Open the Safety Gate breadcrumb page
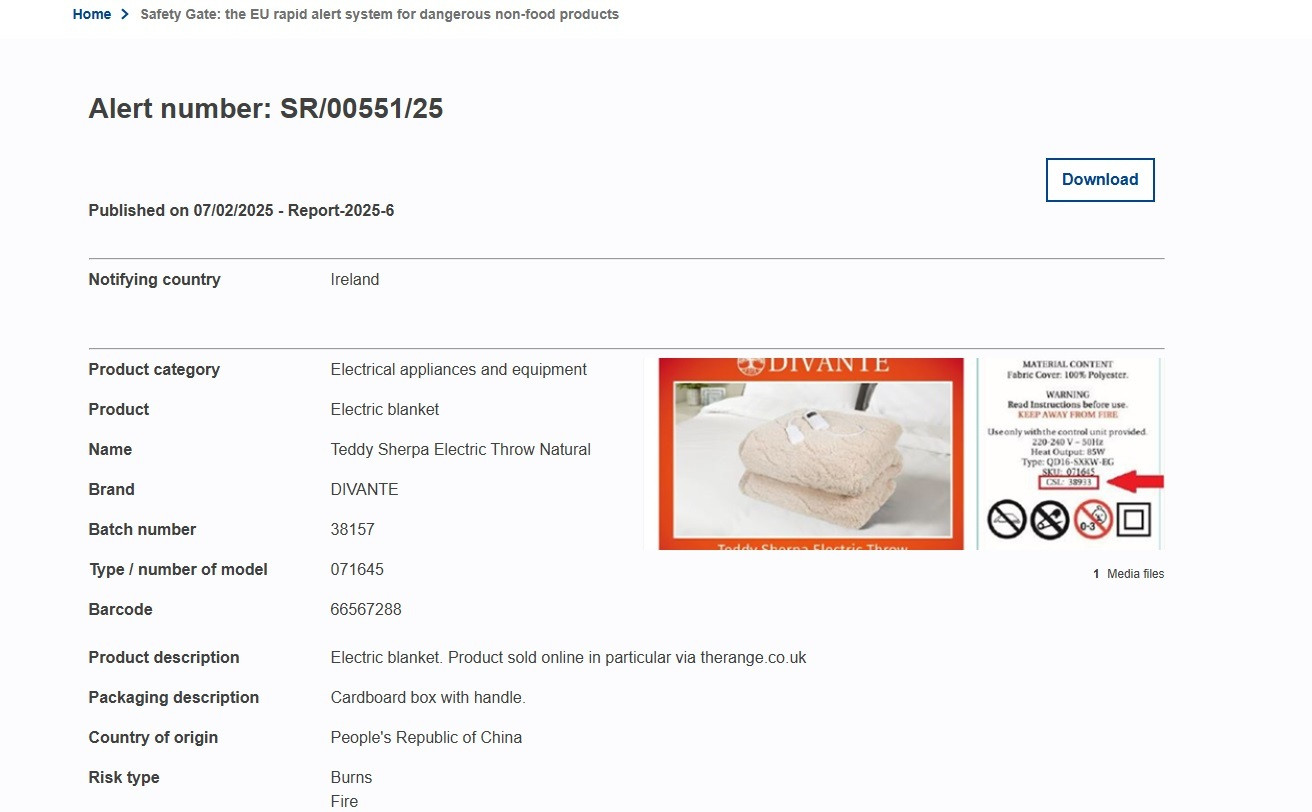 (x=379, y=14)
